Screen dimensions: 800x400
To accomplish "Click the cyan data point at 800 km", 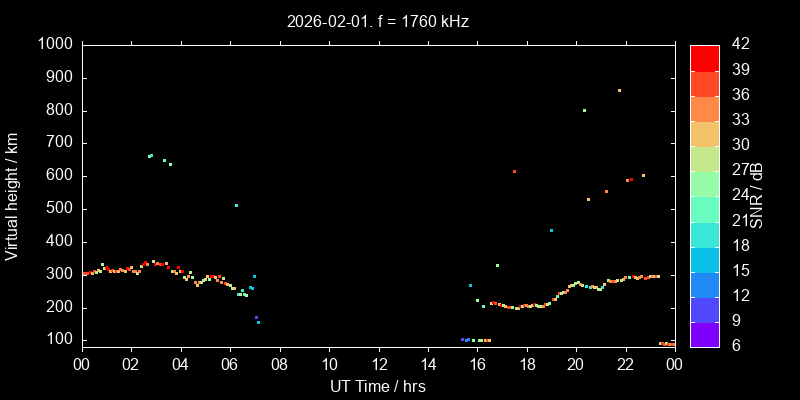I will [x=584, y=110].
